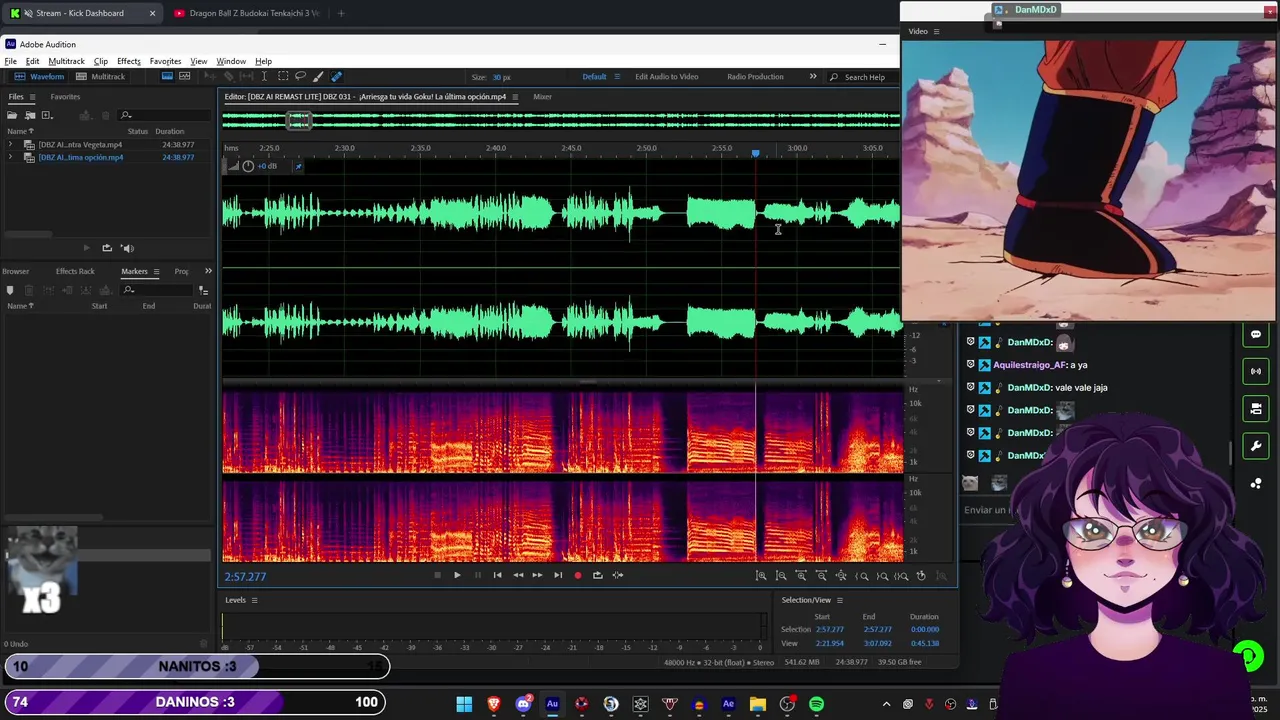Zoom in time icon
1280x720 pixels.
click(801, 576)
